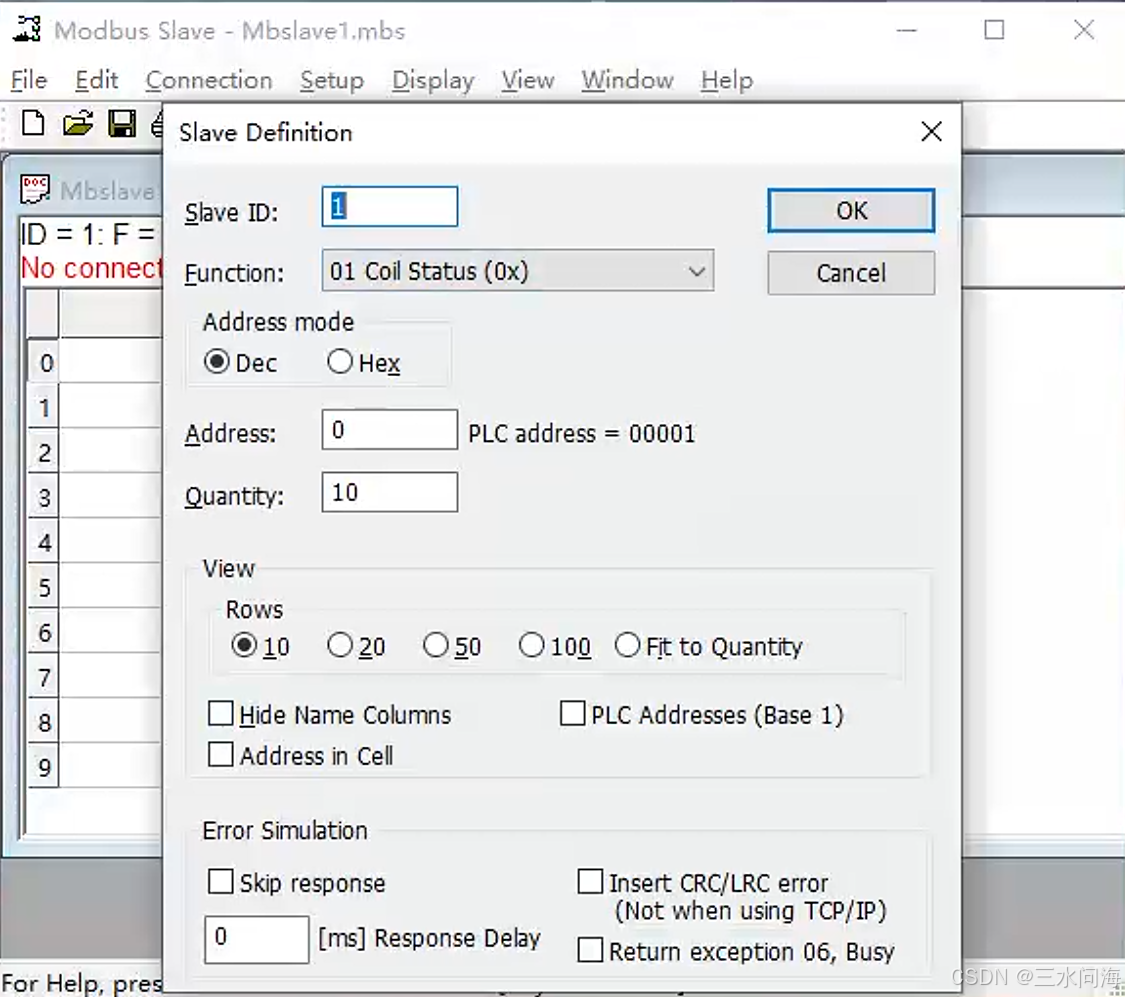The image size is (1125, 997).
Task: Click inside the Quantity input field
Action: pyautogui.click(x=388, y=491)
